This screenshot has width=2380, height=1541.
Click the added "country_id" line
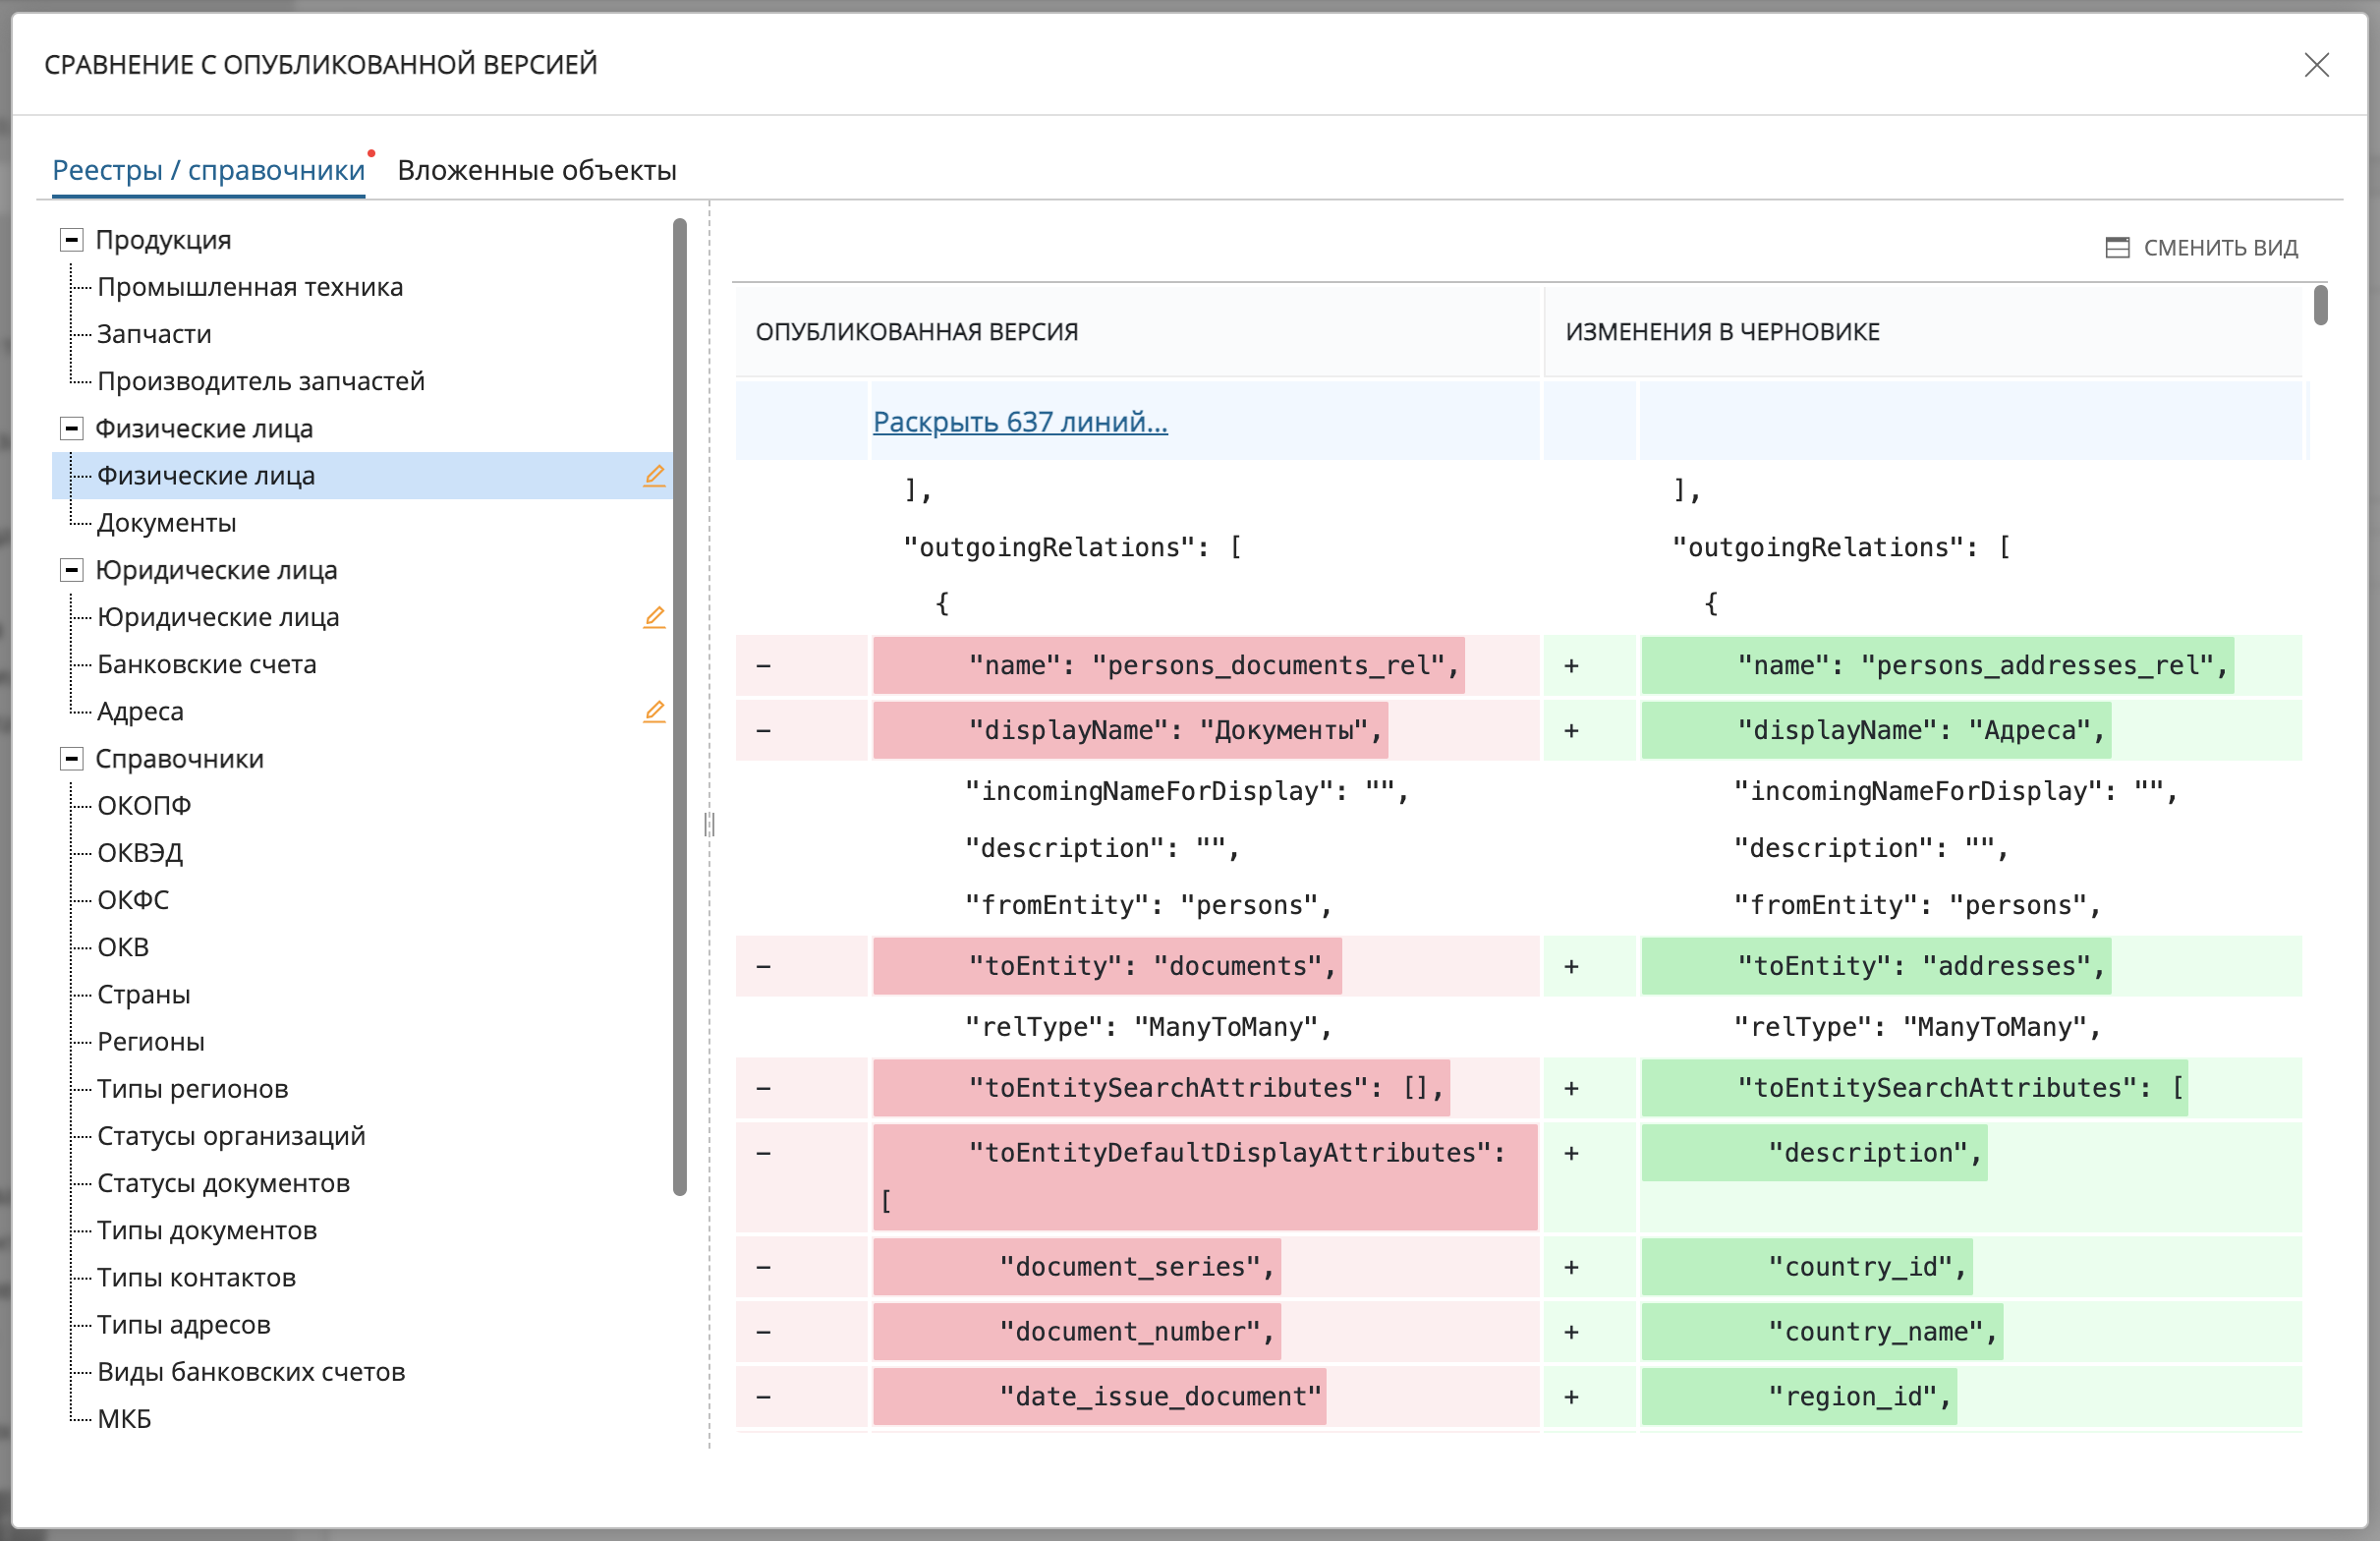1807,1267
